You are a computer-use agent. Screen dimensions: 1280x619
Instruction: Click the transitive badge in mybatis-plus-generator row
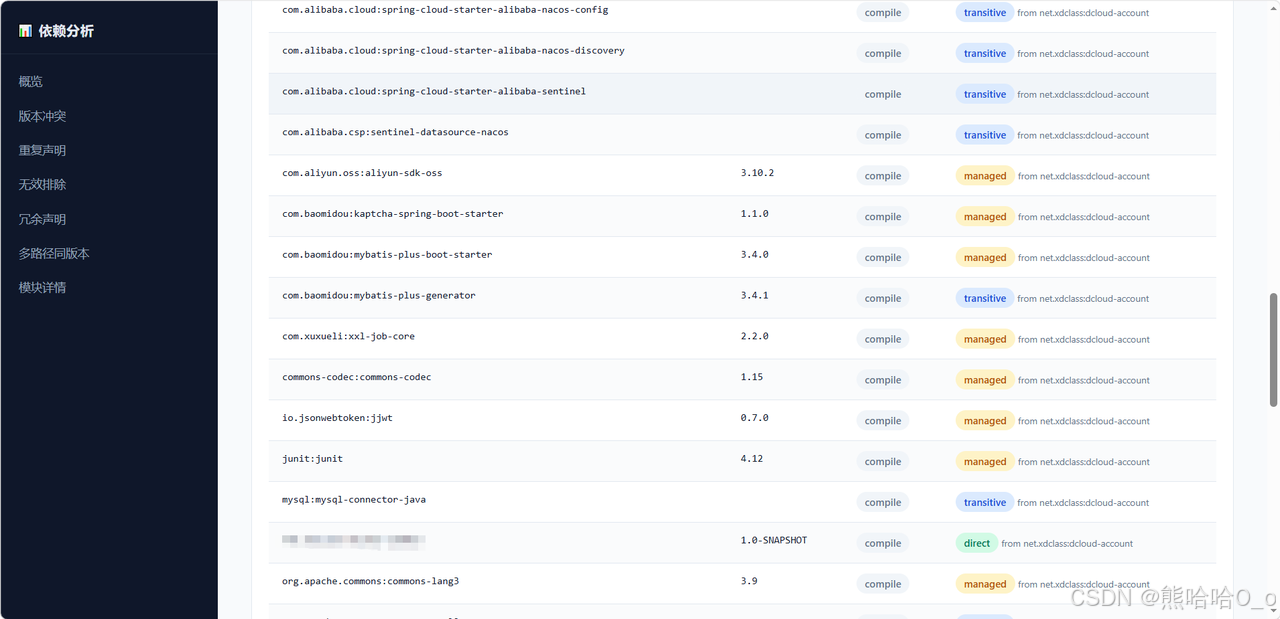tap(985, 299)
